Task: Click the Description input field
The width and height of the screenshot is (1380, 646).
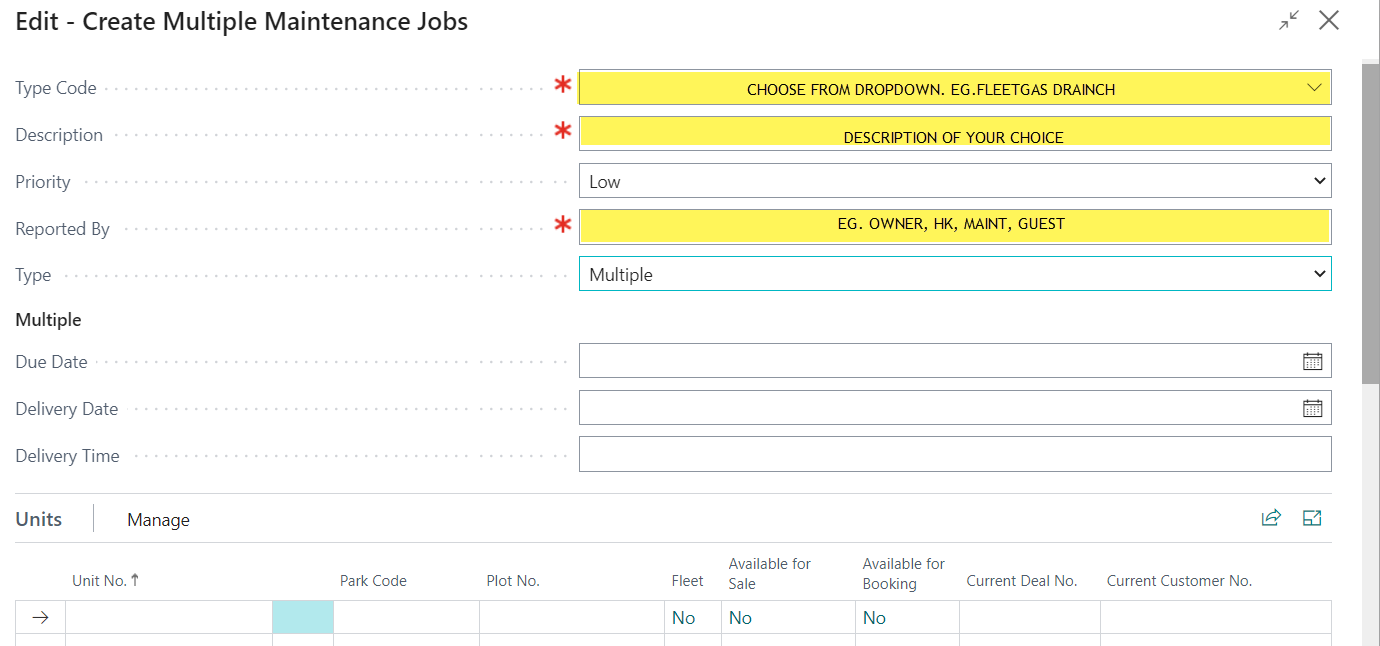Action: pos(954,135)
